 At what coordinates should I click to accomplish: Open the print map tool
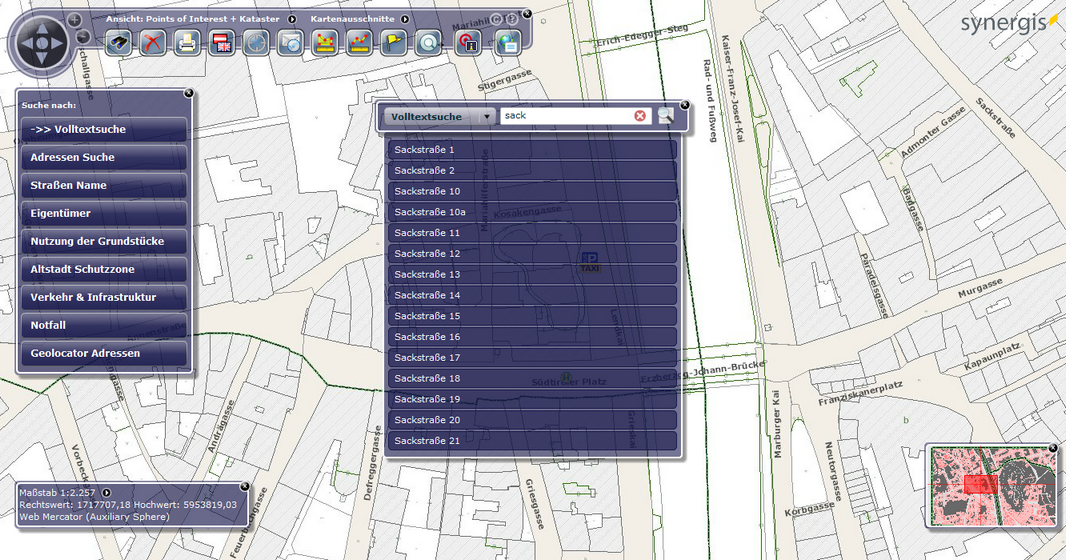tap(187, 43)
